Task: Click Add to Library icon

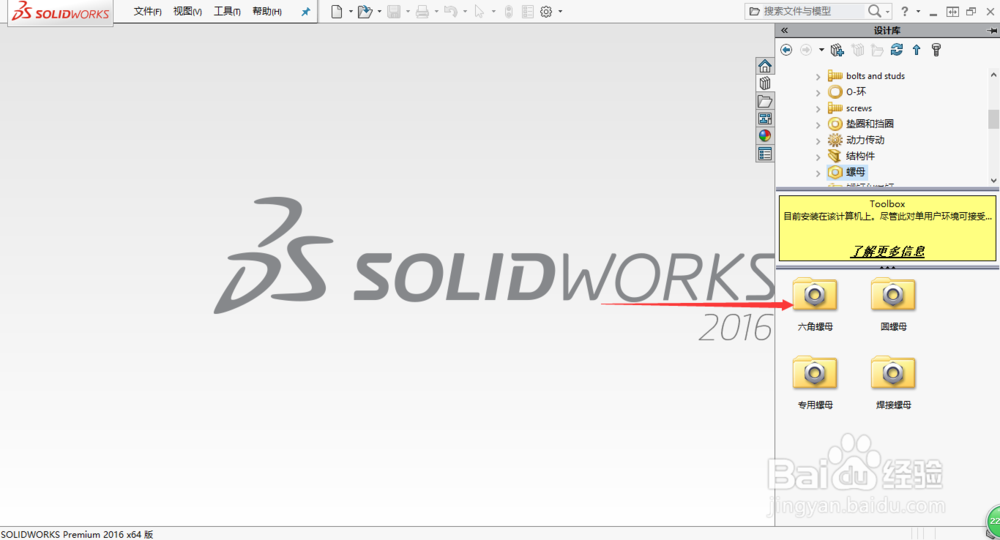Action: pos(837,50)
